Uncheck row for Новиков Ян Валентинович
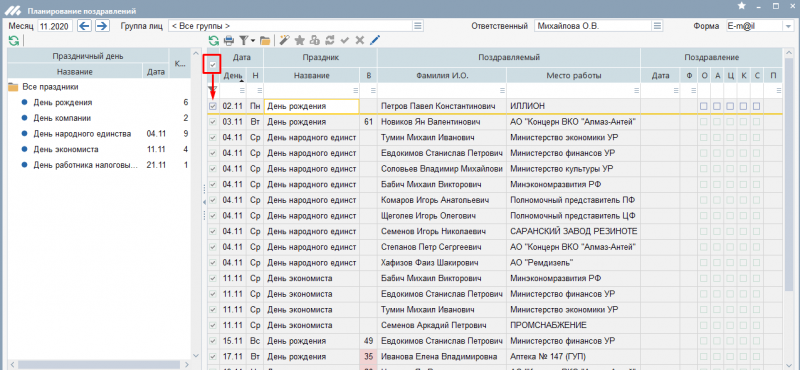This screenshot has height=370, width=800. coord(213,122)
